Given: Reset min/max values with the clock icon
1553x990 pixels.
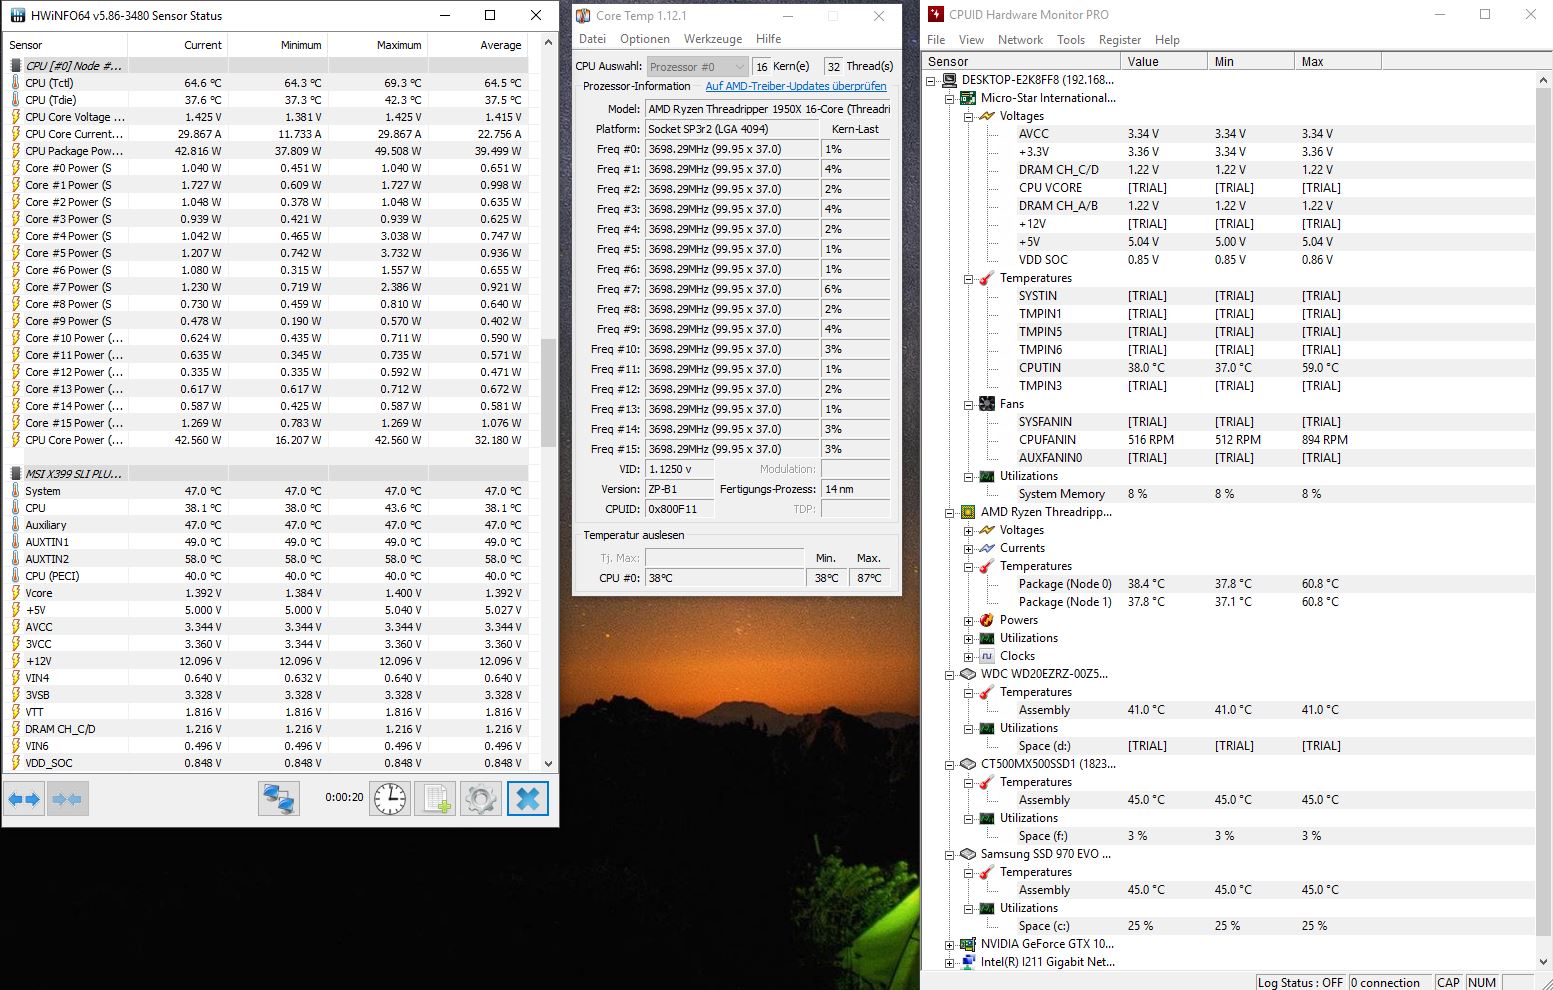Looking at the screenshot, I should coord(390,799).
